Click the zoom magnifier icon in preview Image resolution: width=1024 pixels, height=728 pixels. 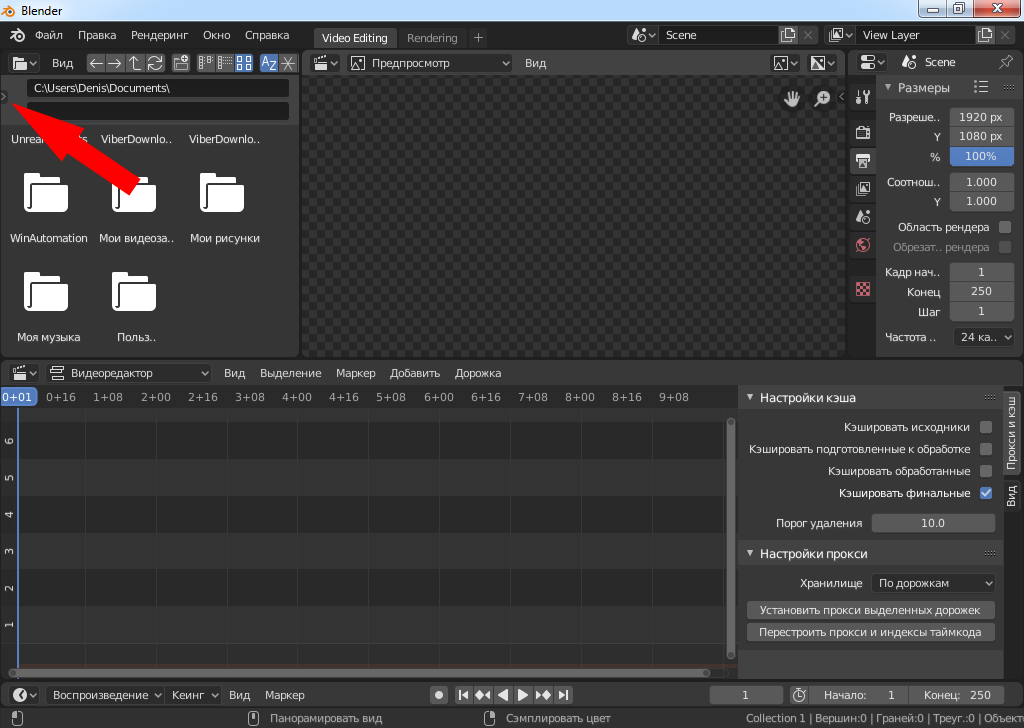tap(822, 98)
